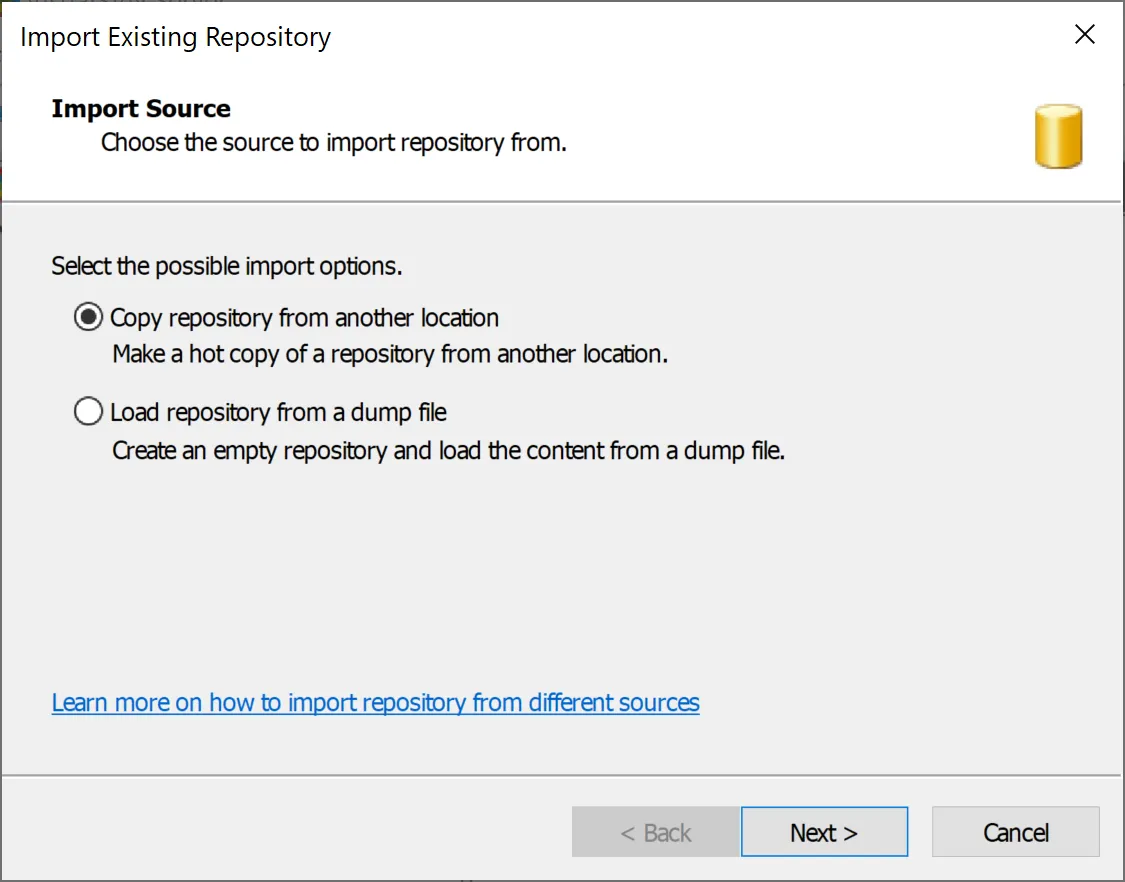Click the 'Import Existing Repository' window title

175,38
